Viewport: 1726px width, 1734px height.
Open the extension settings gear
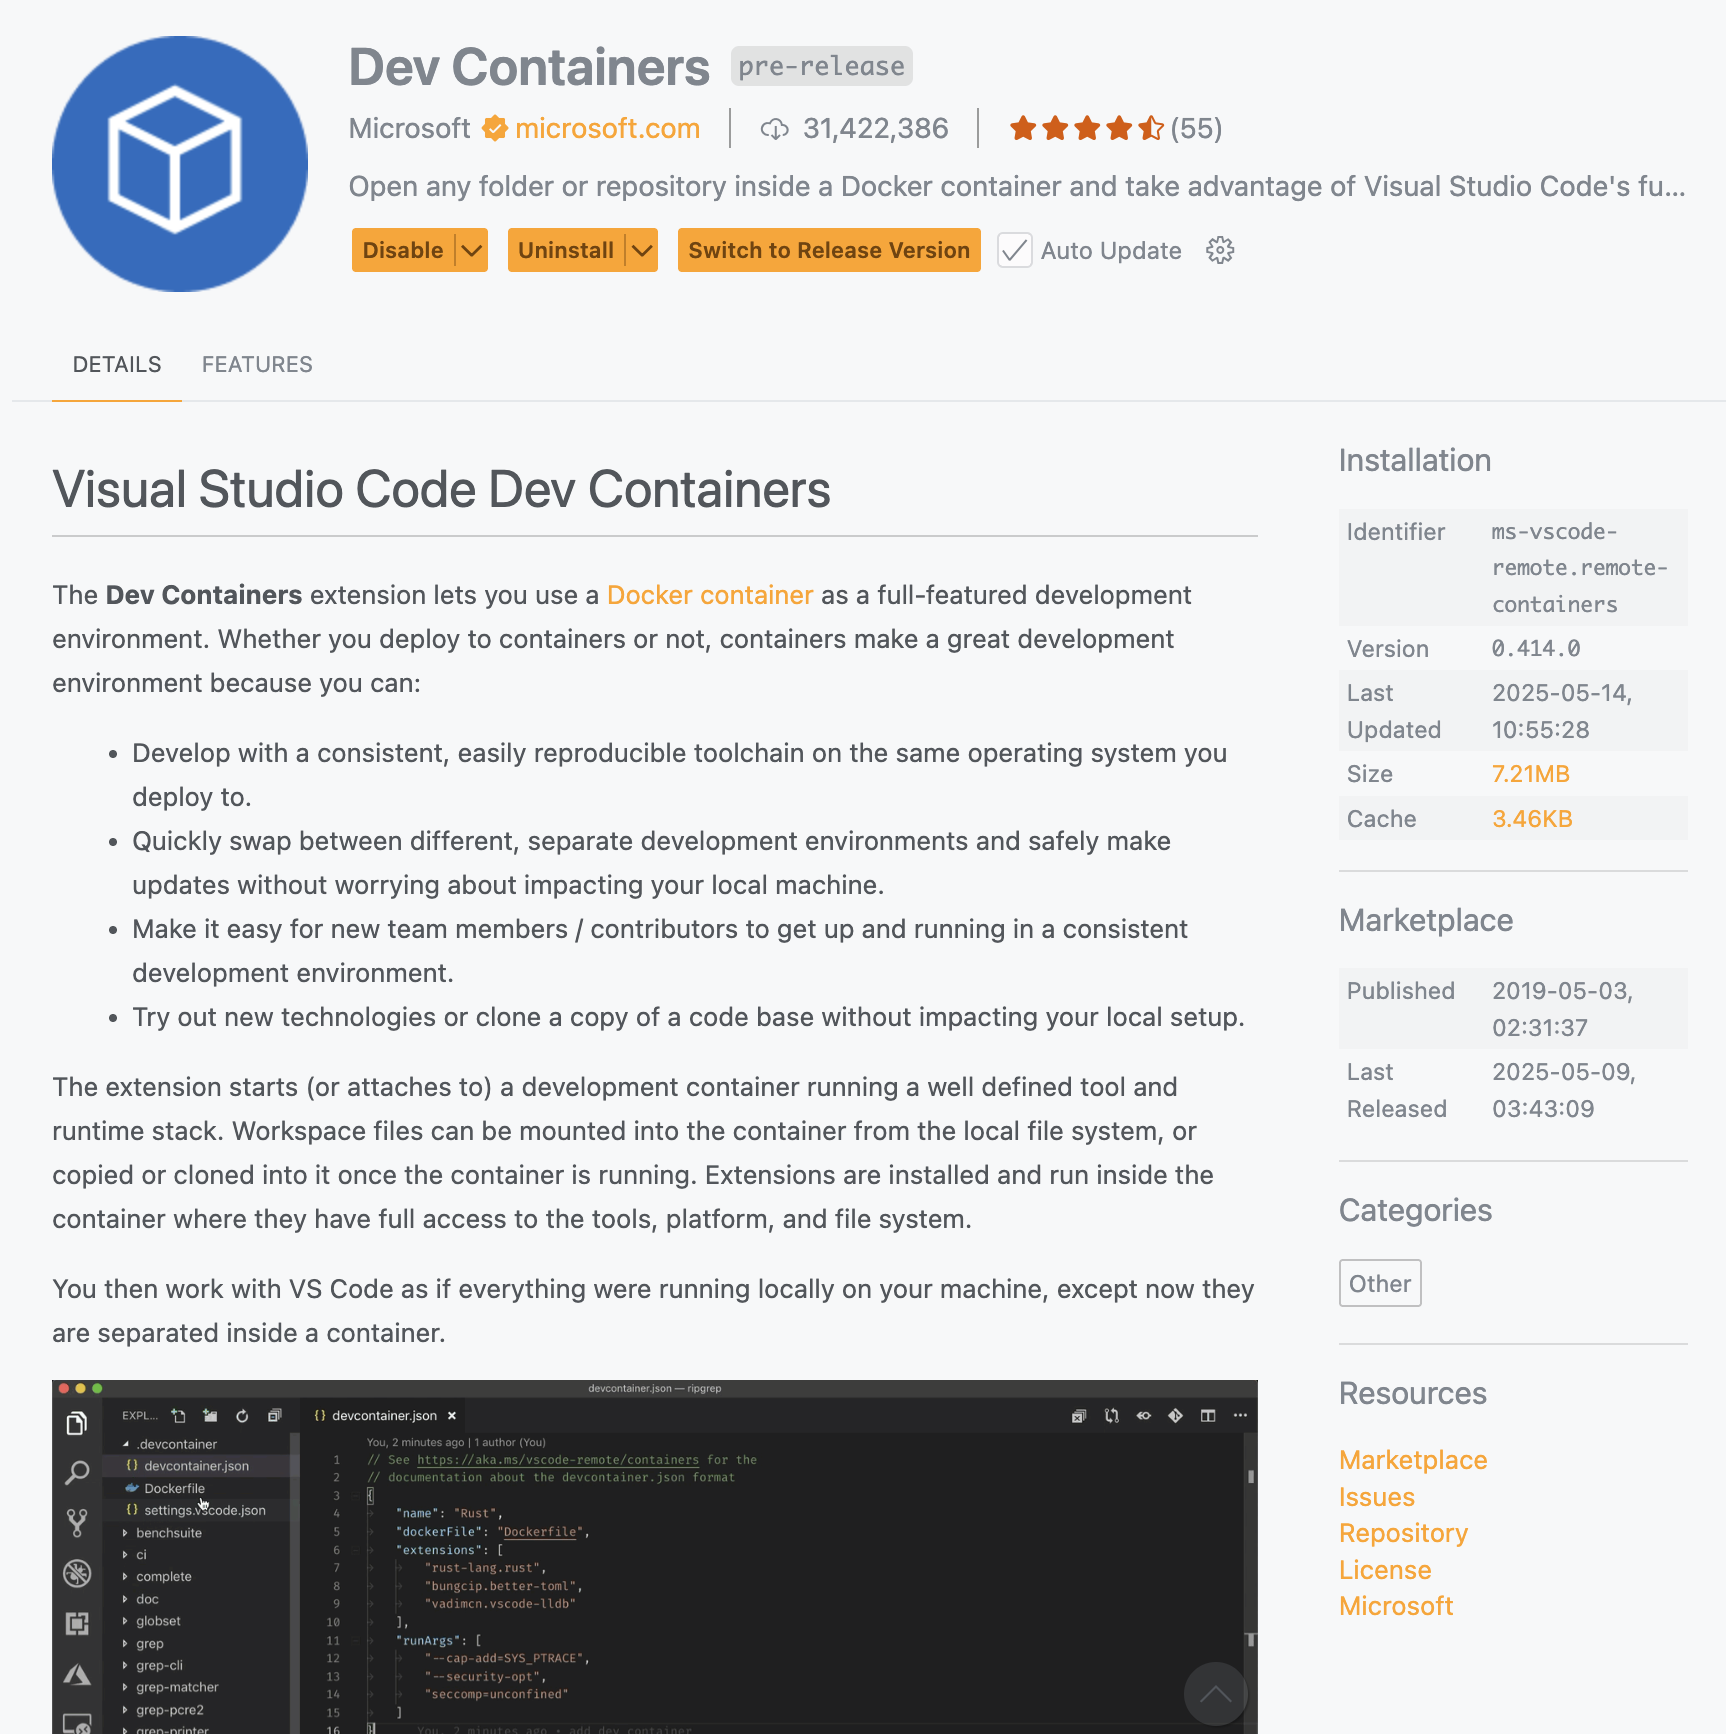[1220, 250]
